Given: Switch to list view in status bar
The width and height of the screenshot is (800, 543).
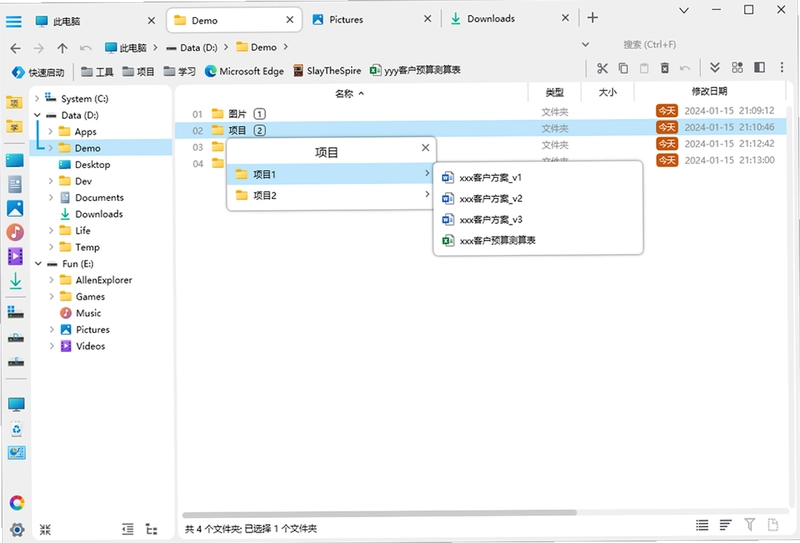Looking at the screenshot, I should click(x=702, y=525).
